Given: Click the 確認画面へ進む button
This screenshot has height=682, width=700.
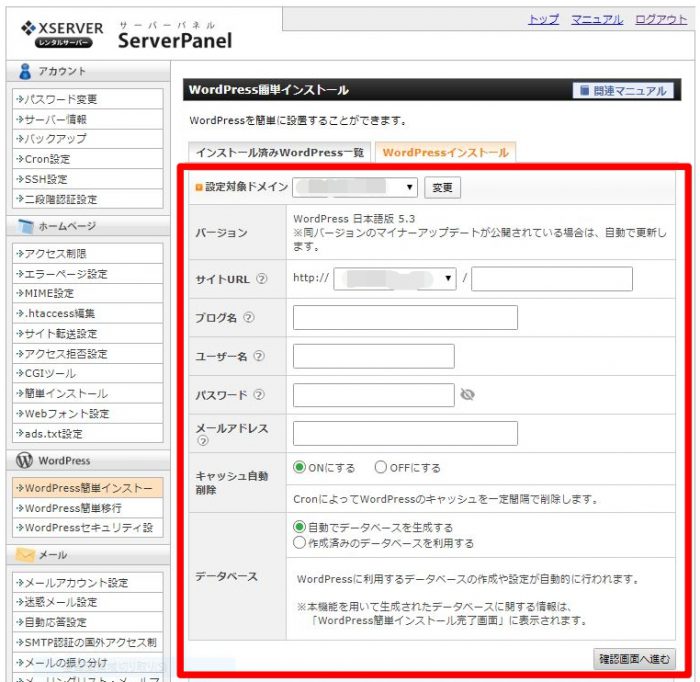Looking at the screenshot, I should 634,659.
